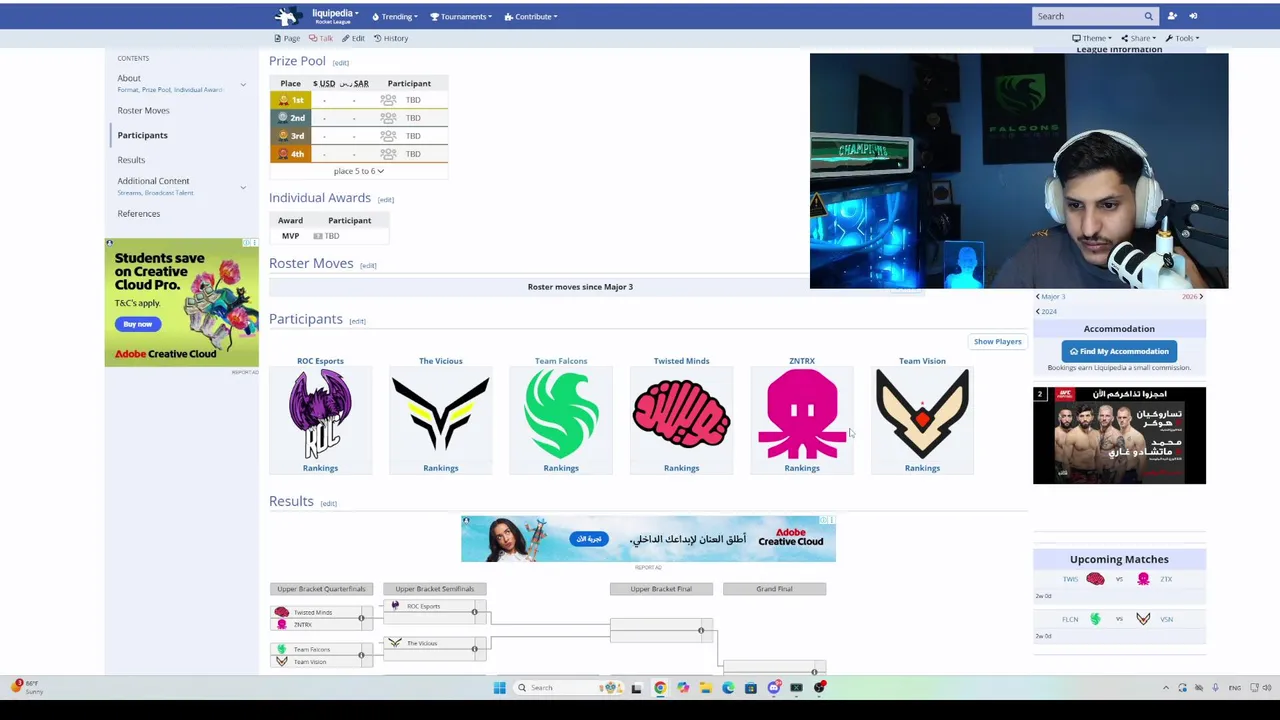The height and width of the screenshot is (720, 1280).
Task: Switch to the Talk tab
Action: 321,38
